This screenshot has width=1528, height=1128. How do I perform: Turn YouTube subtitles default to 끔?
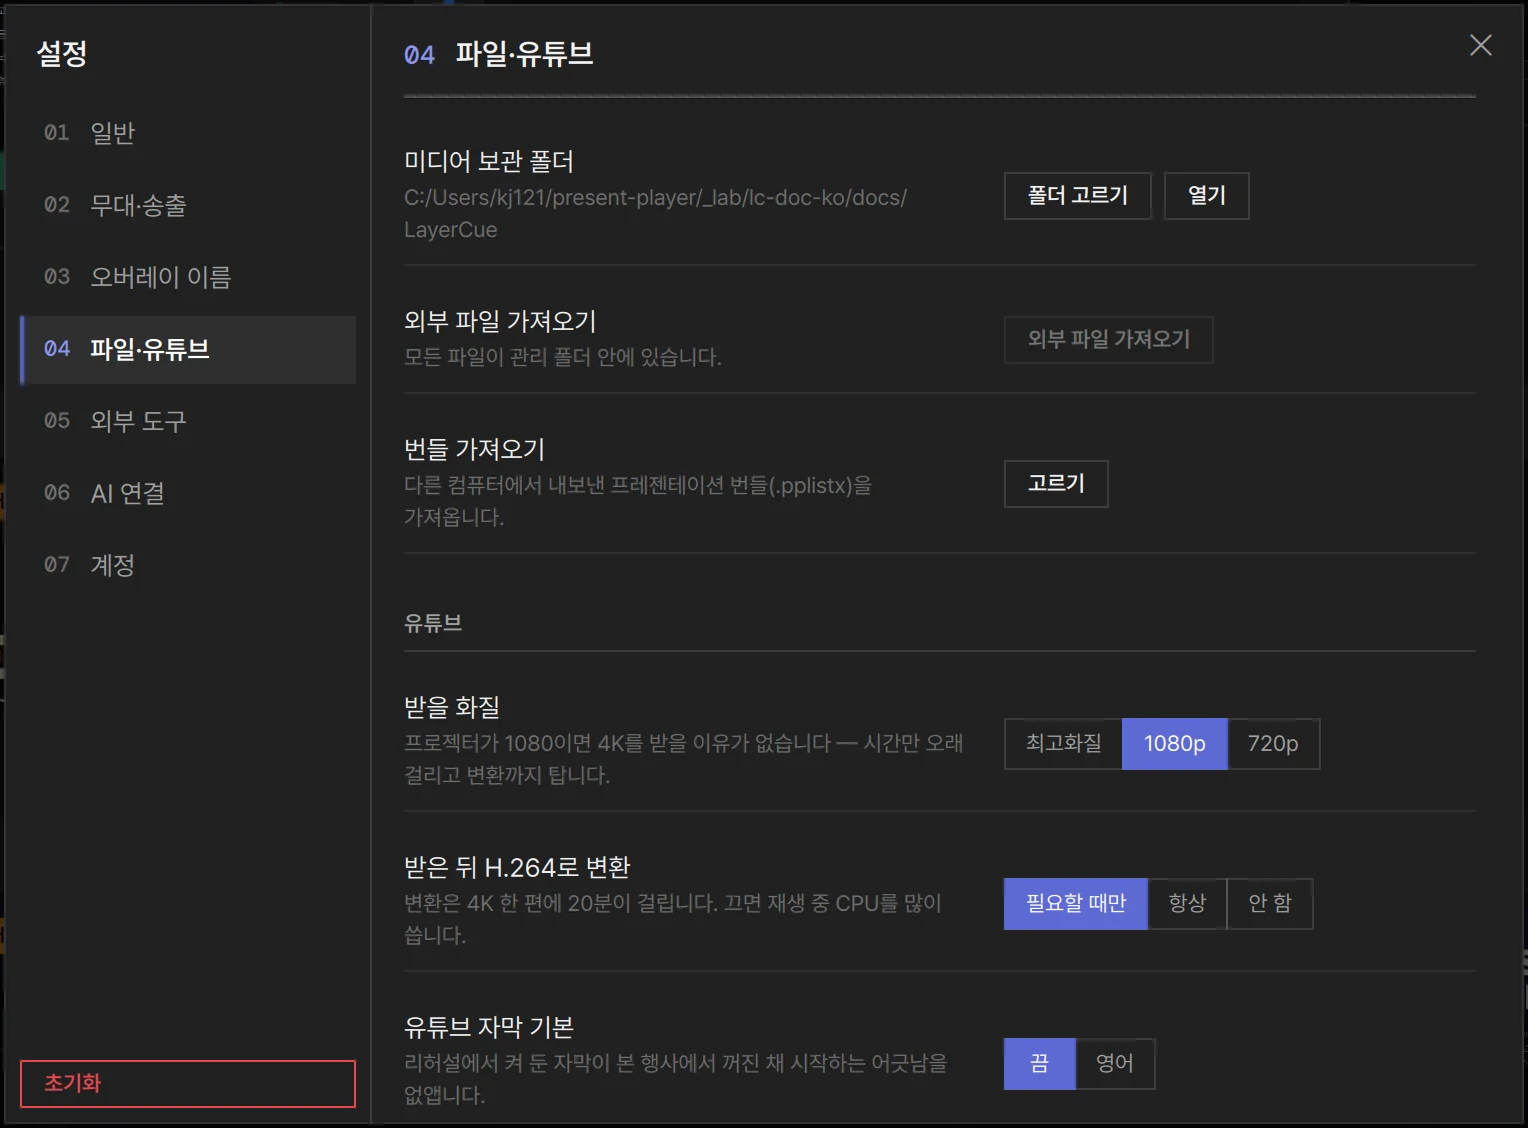click(1040, 1063)
